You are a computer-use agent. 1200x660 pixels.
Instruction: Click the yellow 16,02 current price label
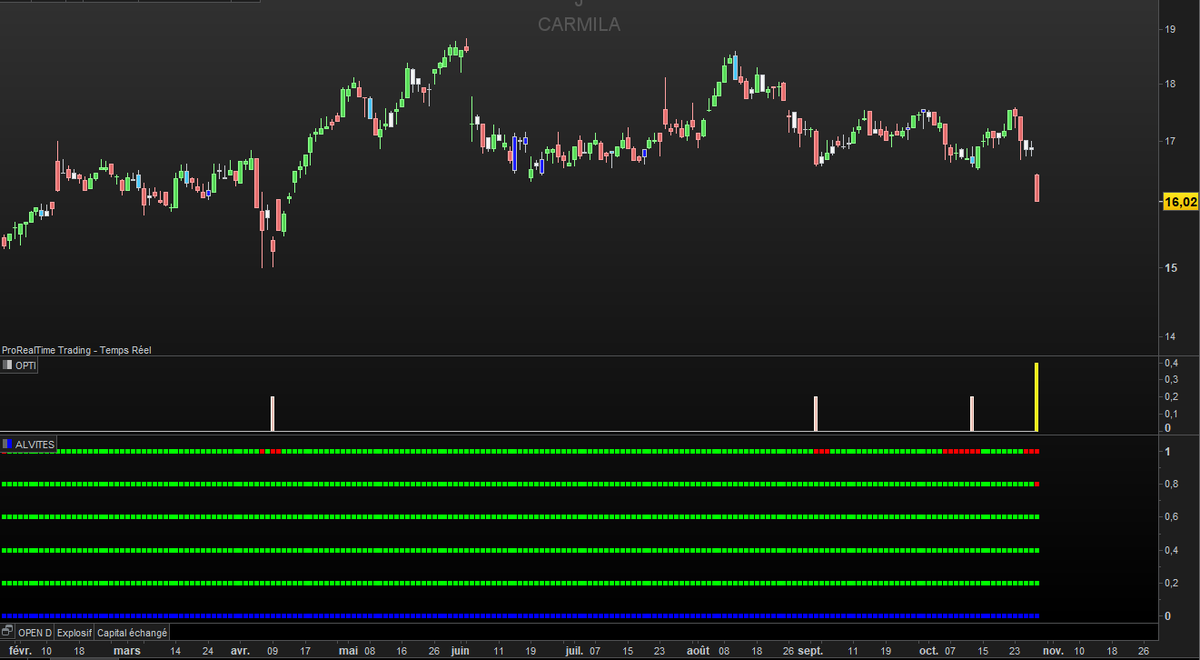point(1179,202)
